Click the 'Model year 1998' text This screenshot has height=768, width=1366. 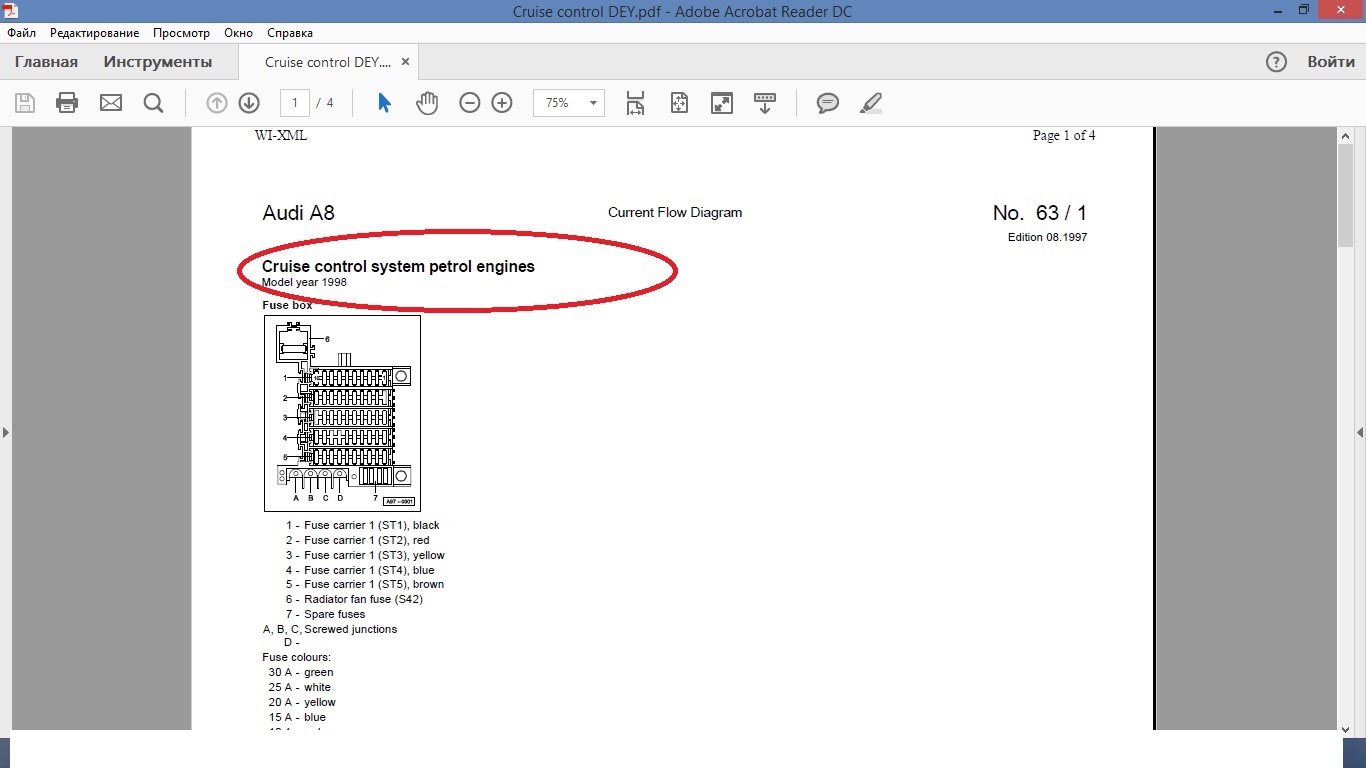304,282
